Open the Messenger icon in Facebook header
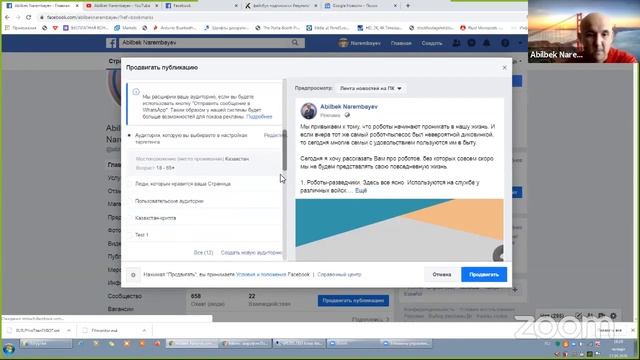 pyautogui.click(x=471, y=42)
